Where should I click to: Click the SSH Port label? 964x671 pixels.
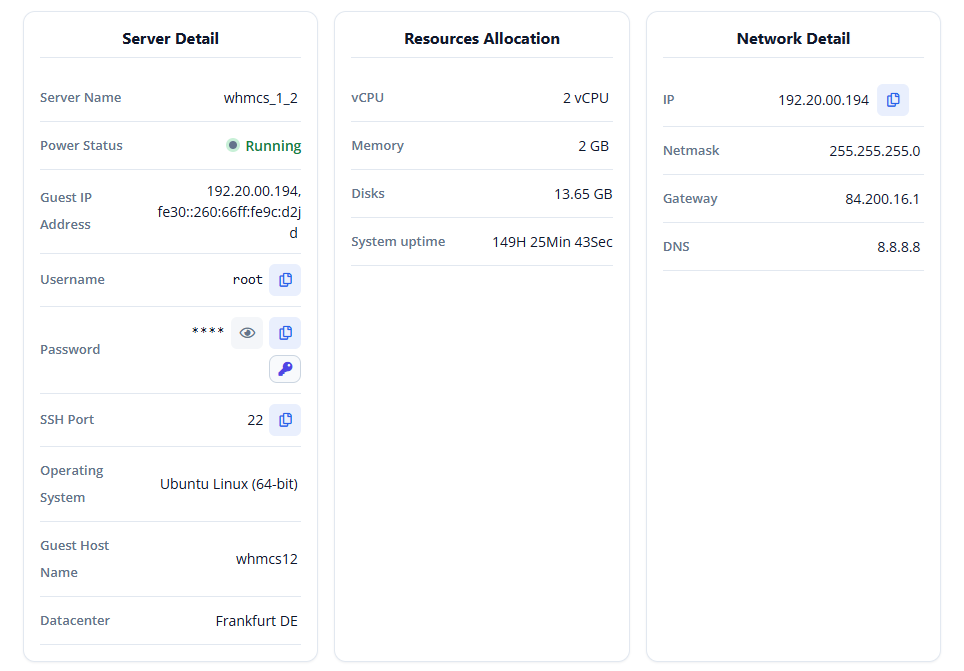67,420
